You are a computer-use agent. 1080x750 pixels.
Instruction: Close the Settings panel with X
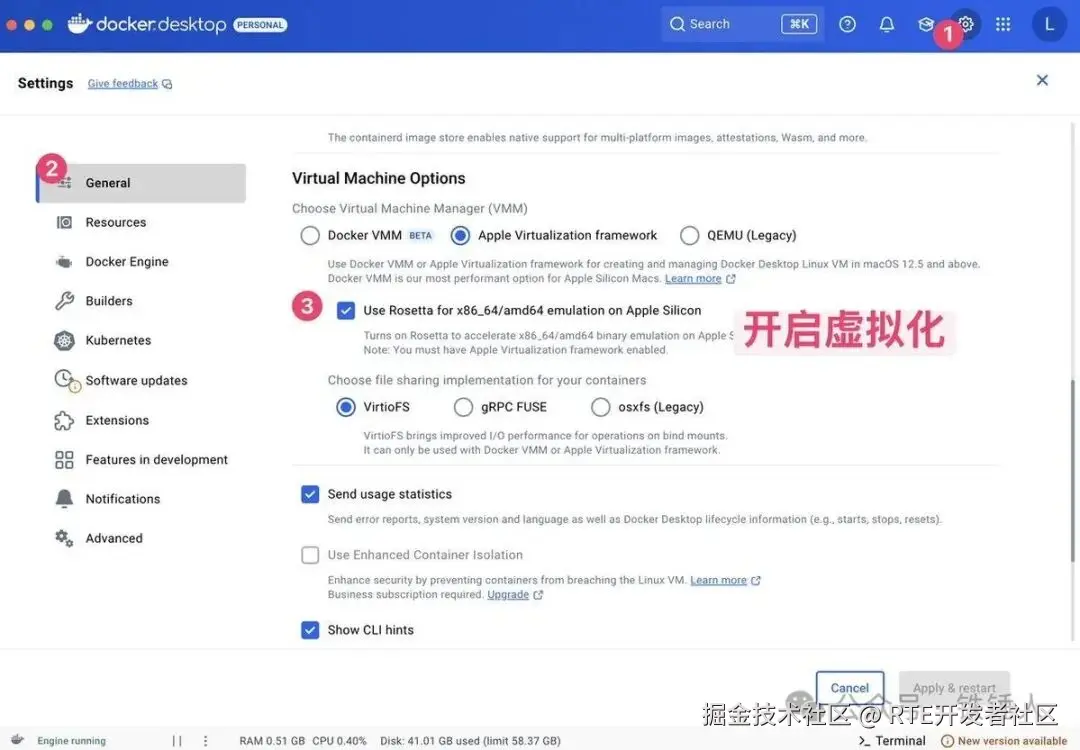click(x=1042, y=80)
